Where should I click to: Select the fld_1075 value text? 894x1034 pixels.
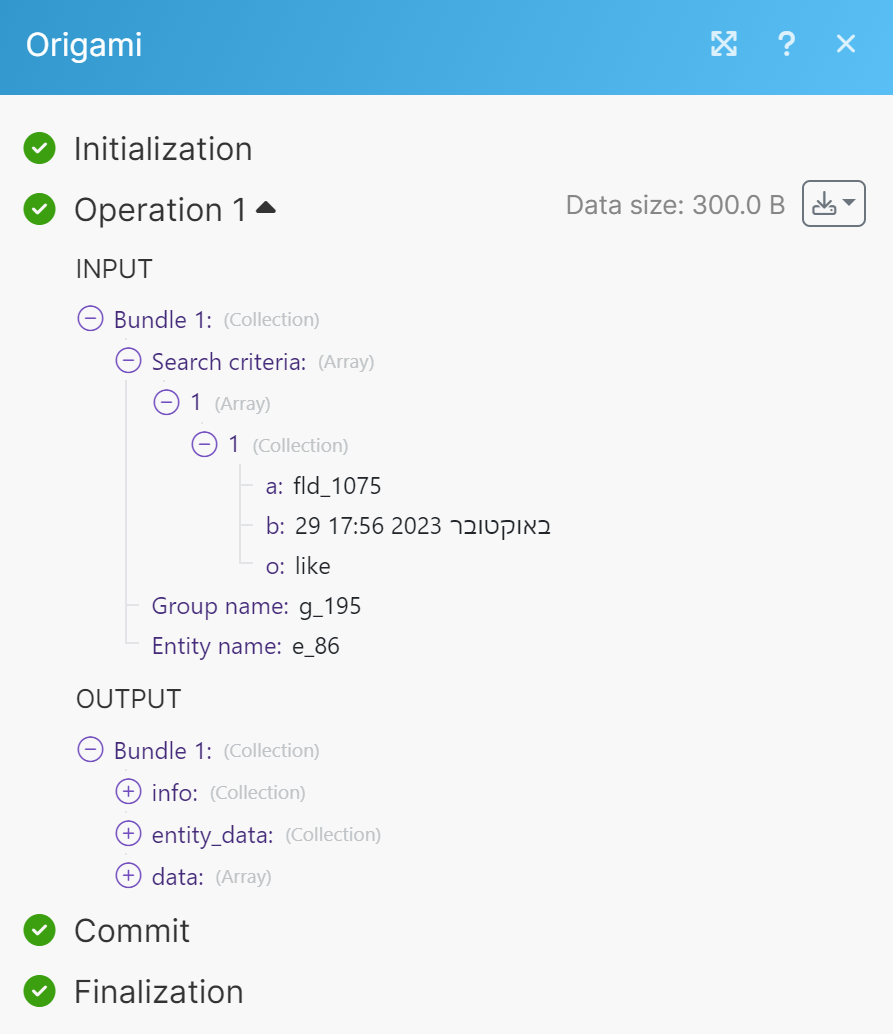(338, 486)
